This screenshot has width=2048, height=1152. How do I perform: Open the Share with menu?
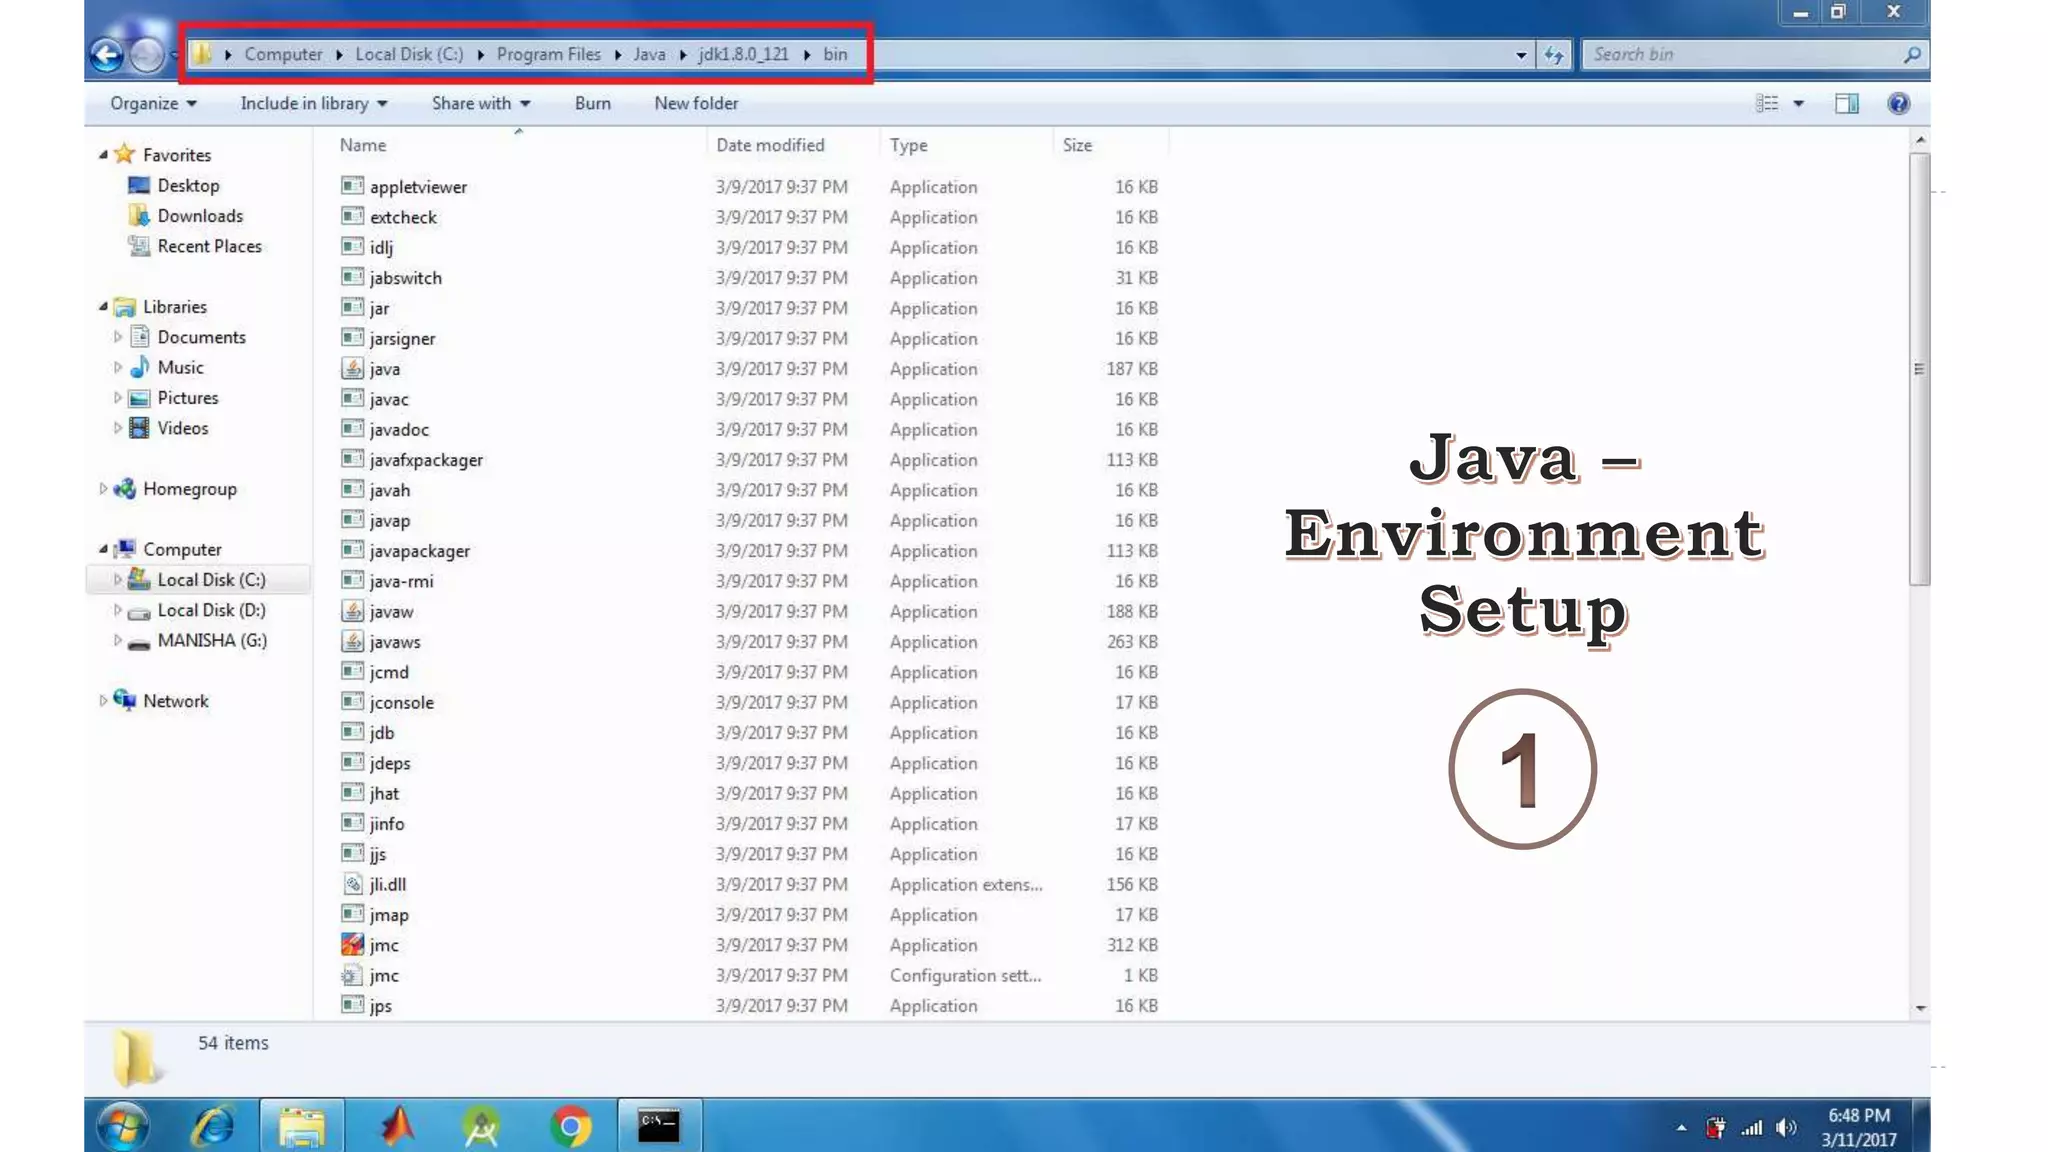pos(480,103)
